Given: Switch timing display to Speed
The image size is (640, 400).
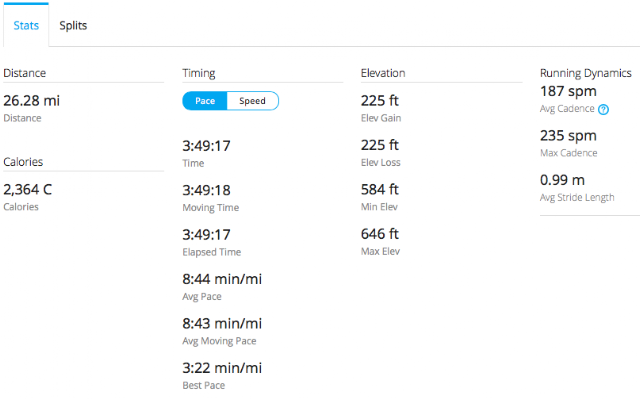Looking at the screenshot, I should pos(252,101).
